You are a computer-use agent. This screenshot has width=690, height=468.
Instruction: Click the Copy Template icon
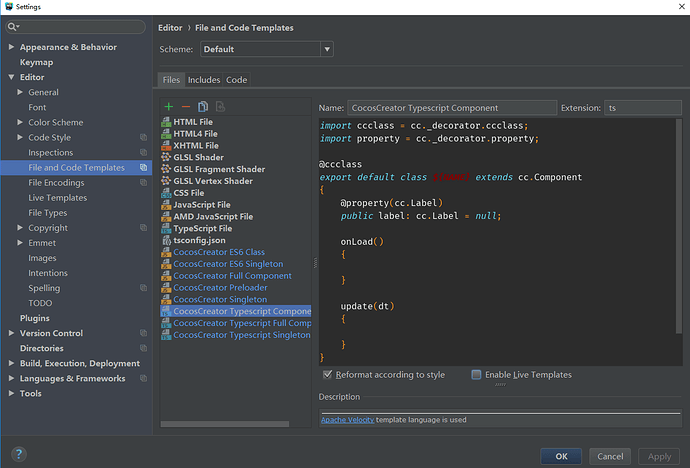[x=203, y=106]
